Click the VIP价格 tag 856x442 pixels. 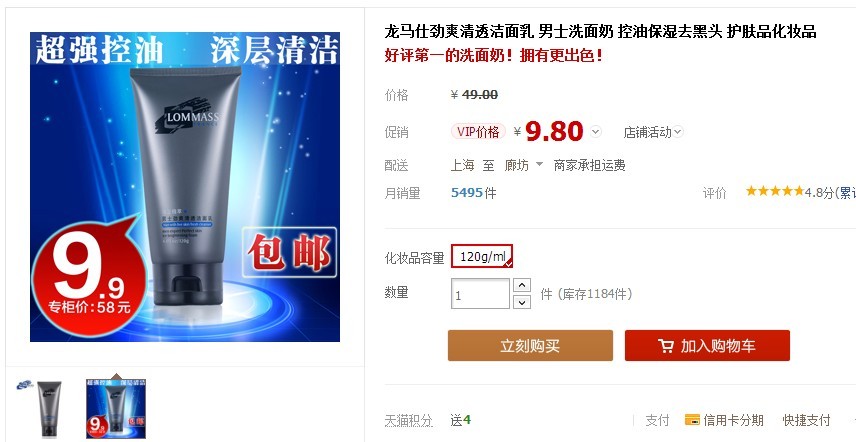pyautogui.click(x=478, y=132)
